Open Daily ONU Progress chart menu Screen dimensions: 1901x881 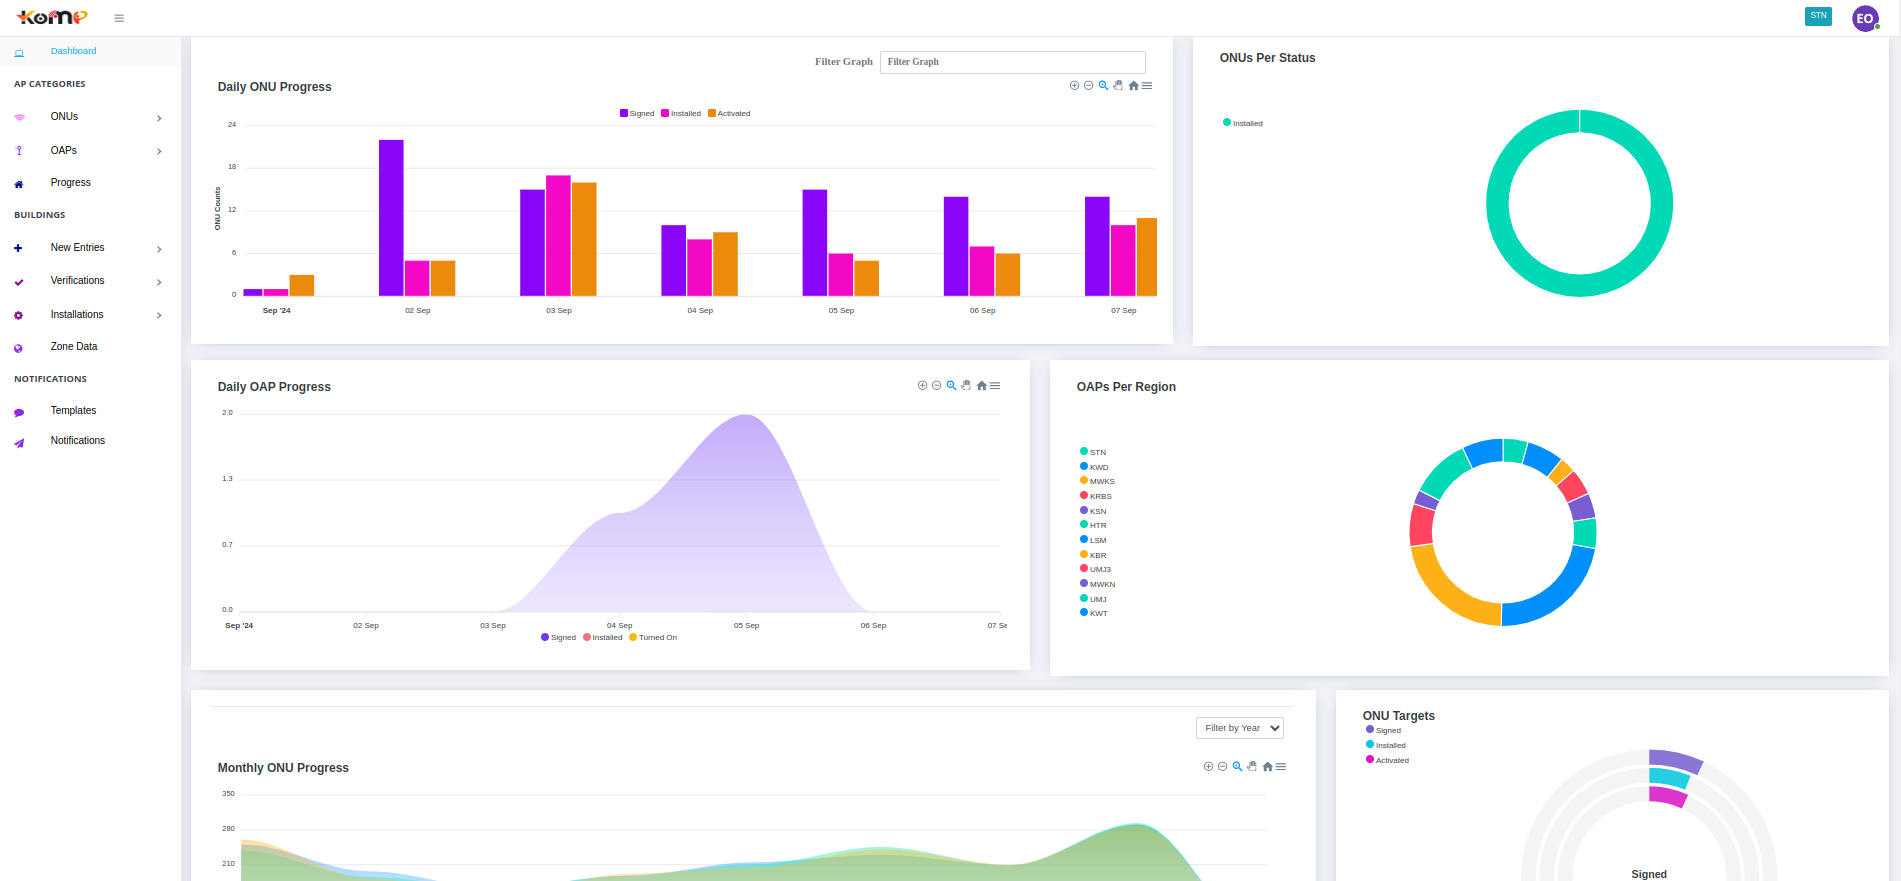pos(1147,85)
